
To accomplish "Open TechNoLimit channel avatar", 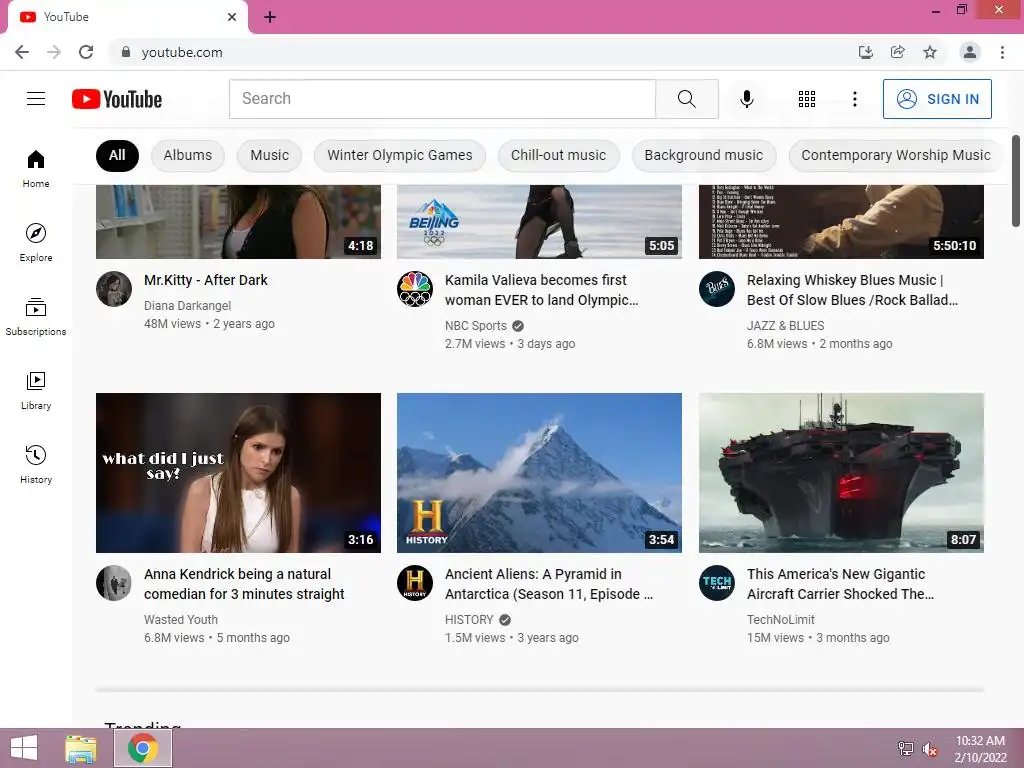I will pyautogui.click(x=716, y=583).
